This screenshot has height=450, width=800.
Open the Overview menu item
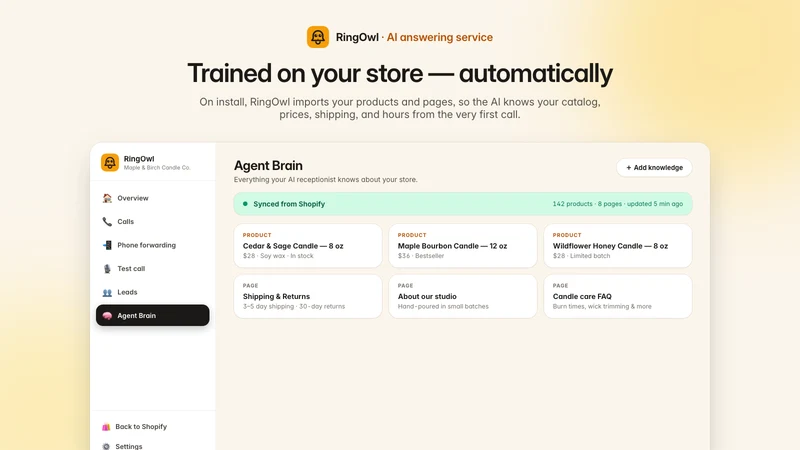coord(153,198)
